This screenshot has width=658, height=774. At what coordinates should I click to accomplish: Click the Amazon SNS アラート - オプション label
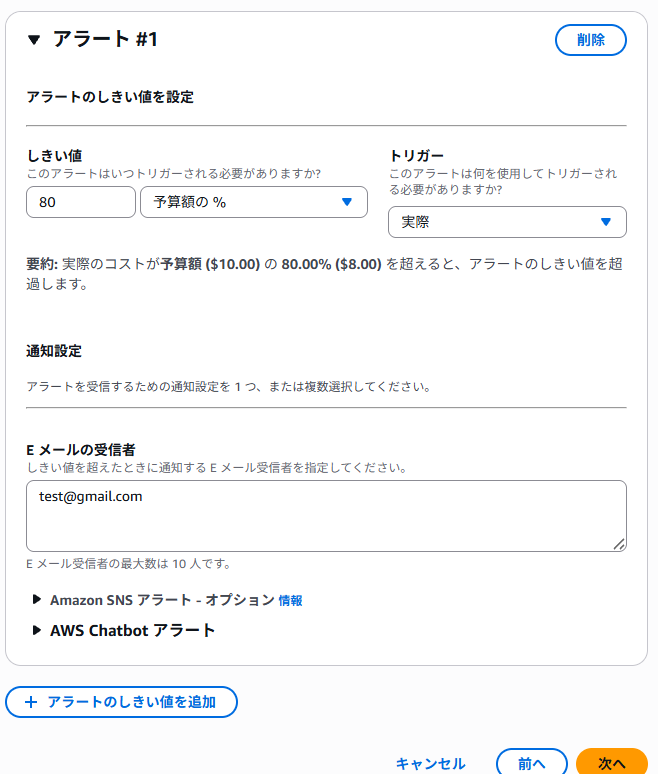[162, 600]
